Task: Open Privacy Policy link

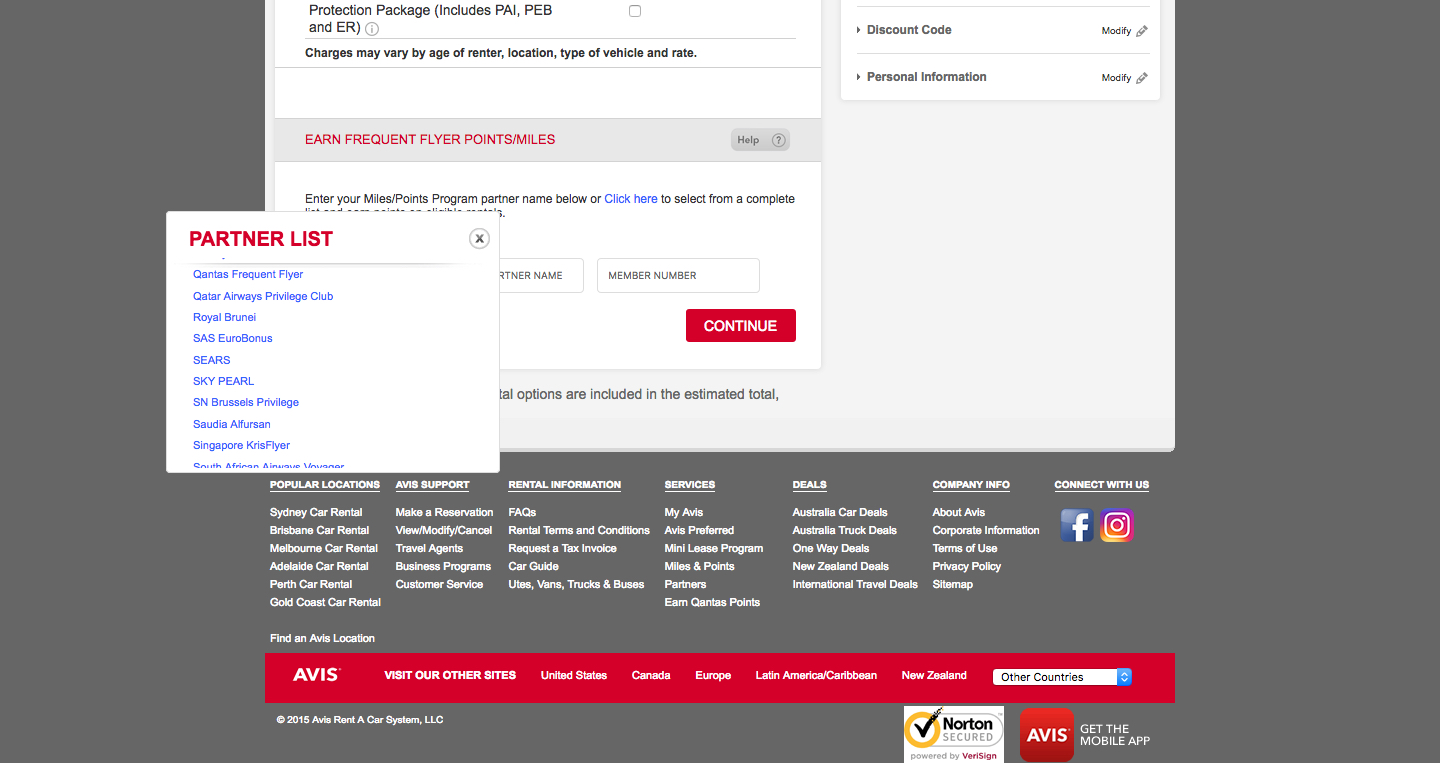Action: tap(967, 566)
